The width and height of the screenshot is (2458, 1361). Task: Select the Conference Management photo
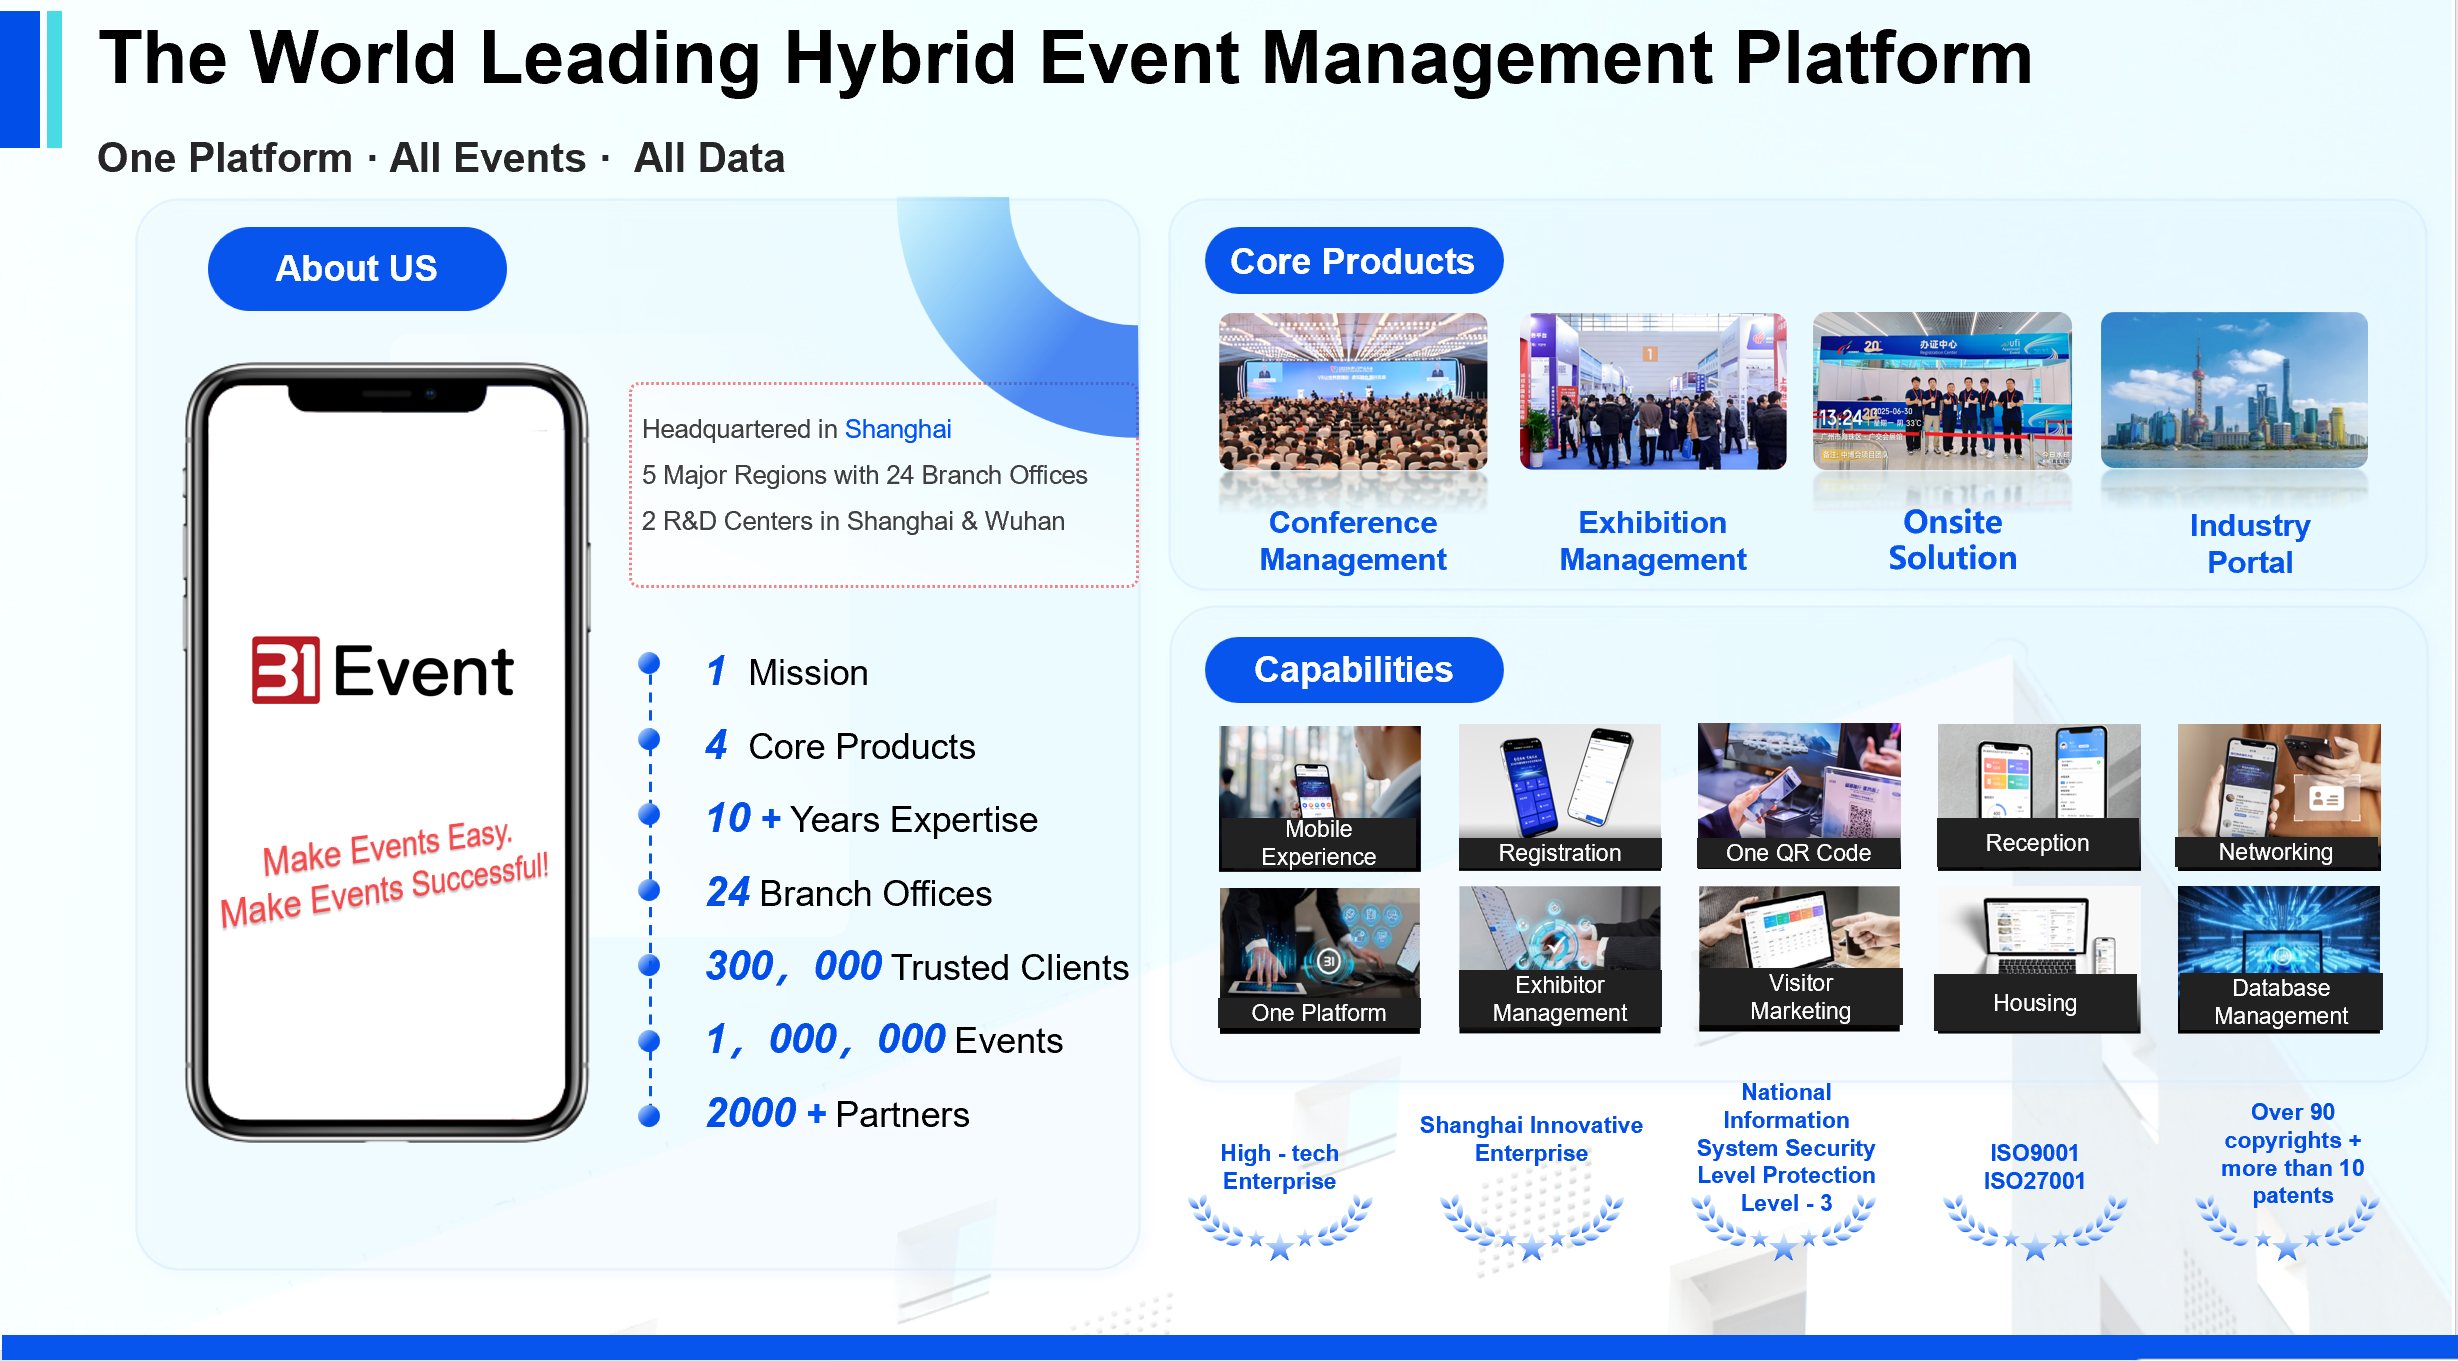coord(1352,391)
